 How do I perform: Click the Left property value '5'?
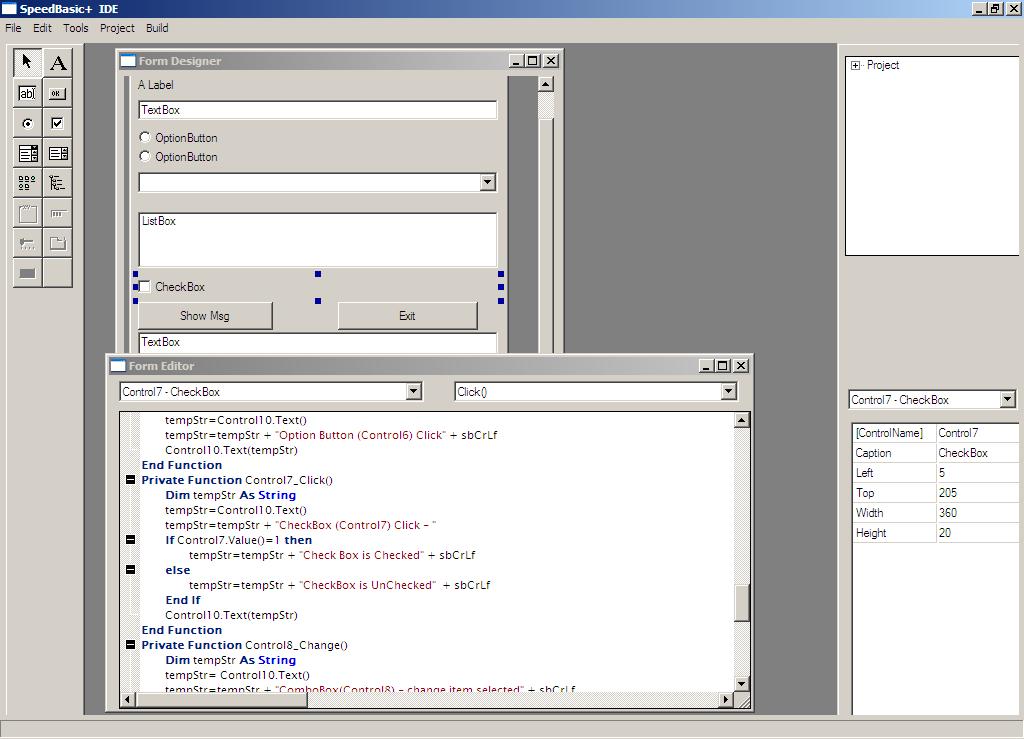coord(978,473)
